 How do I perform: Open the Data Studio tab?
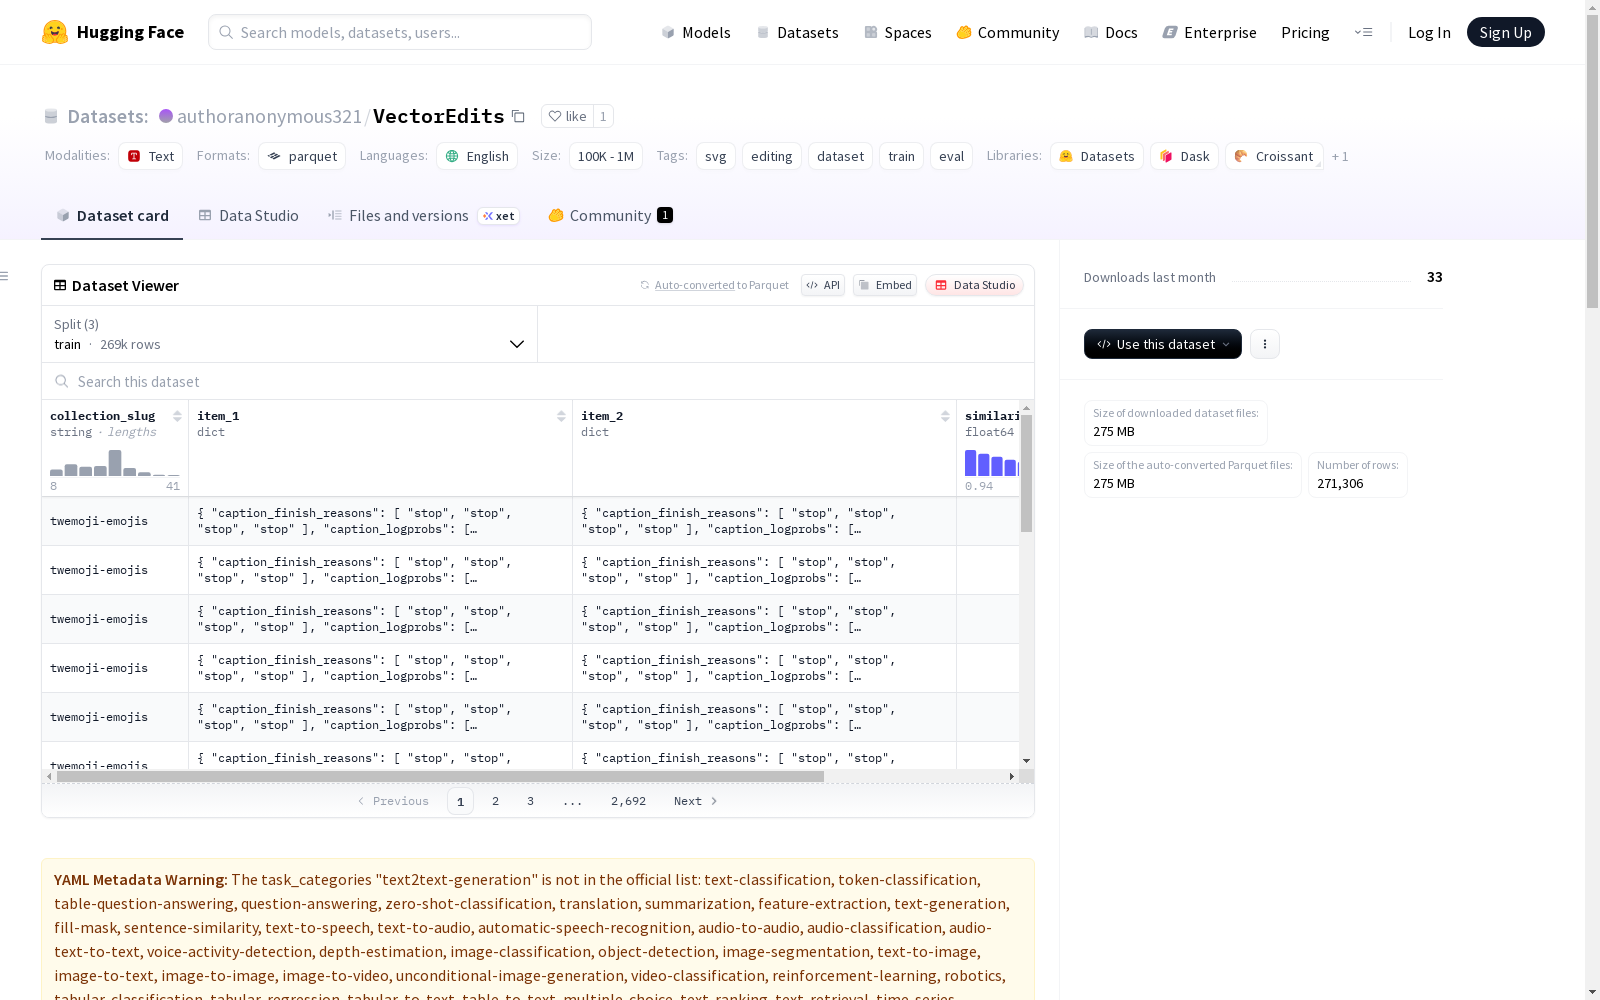pyautogui.click(x=248, y=216)
